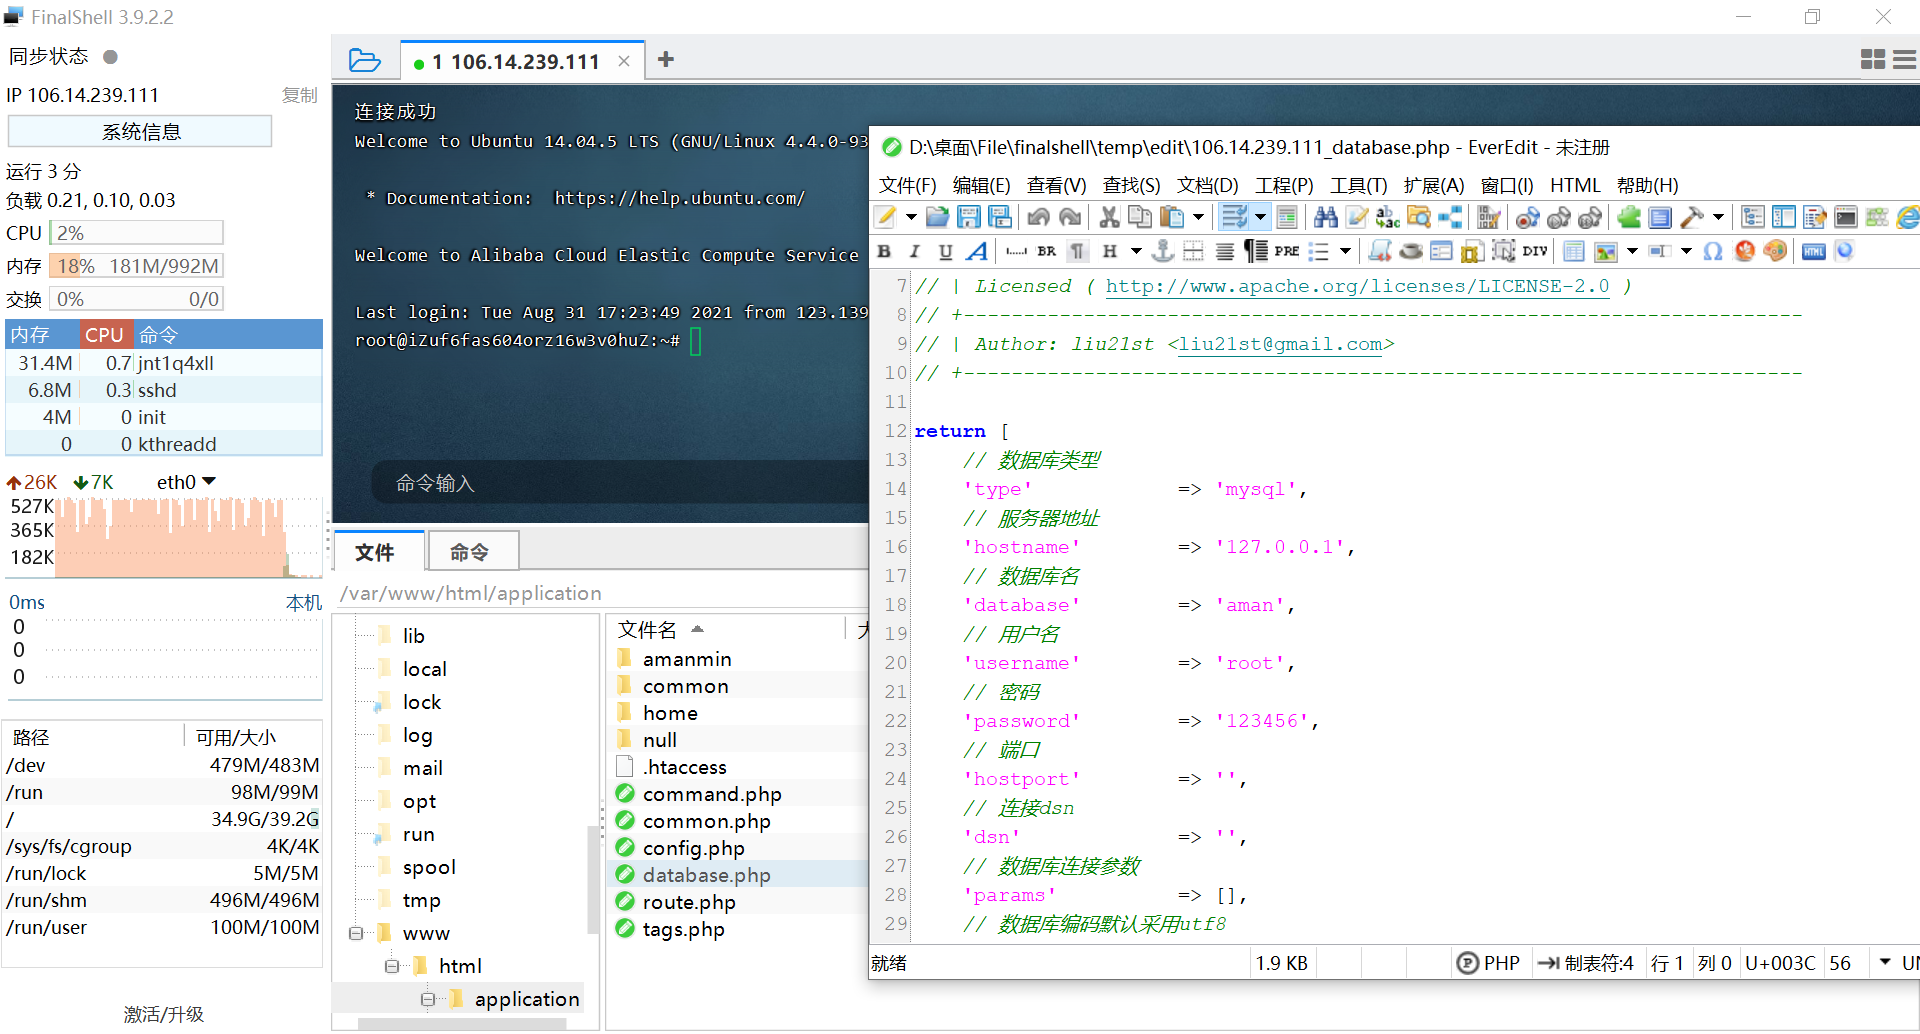Click the Save all floppy icon
Viewport: 1920px width, 1034px height.
tap(999, 217)
